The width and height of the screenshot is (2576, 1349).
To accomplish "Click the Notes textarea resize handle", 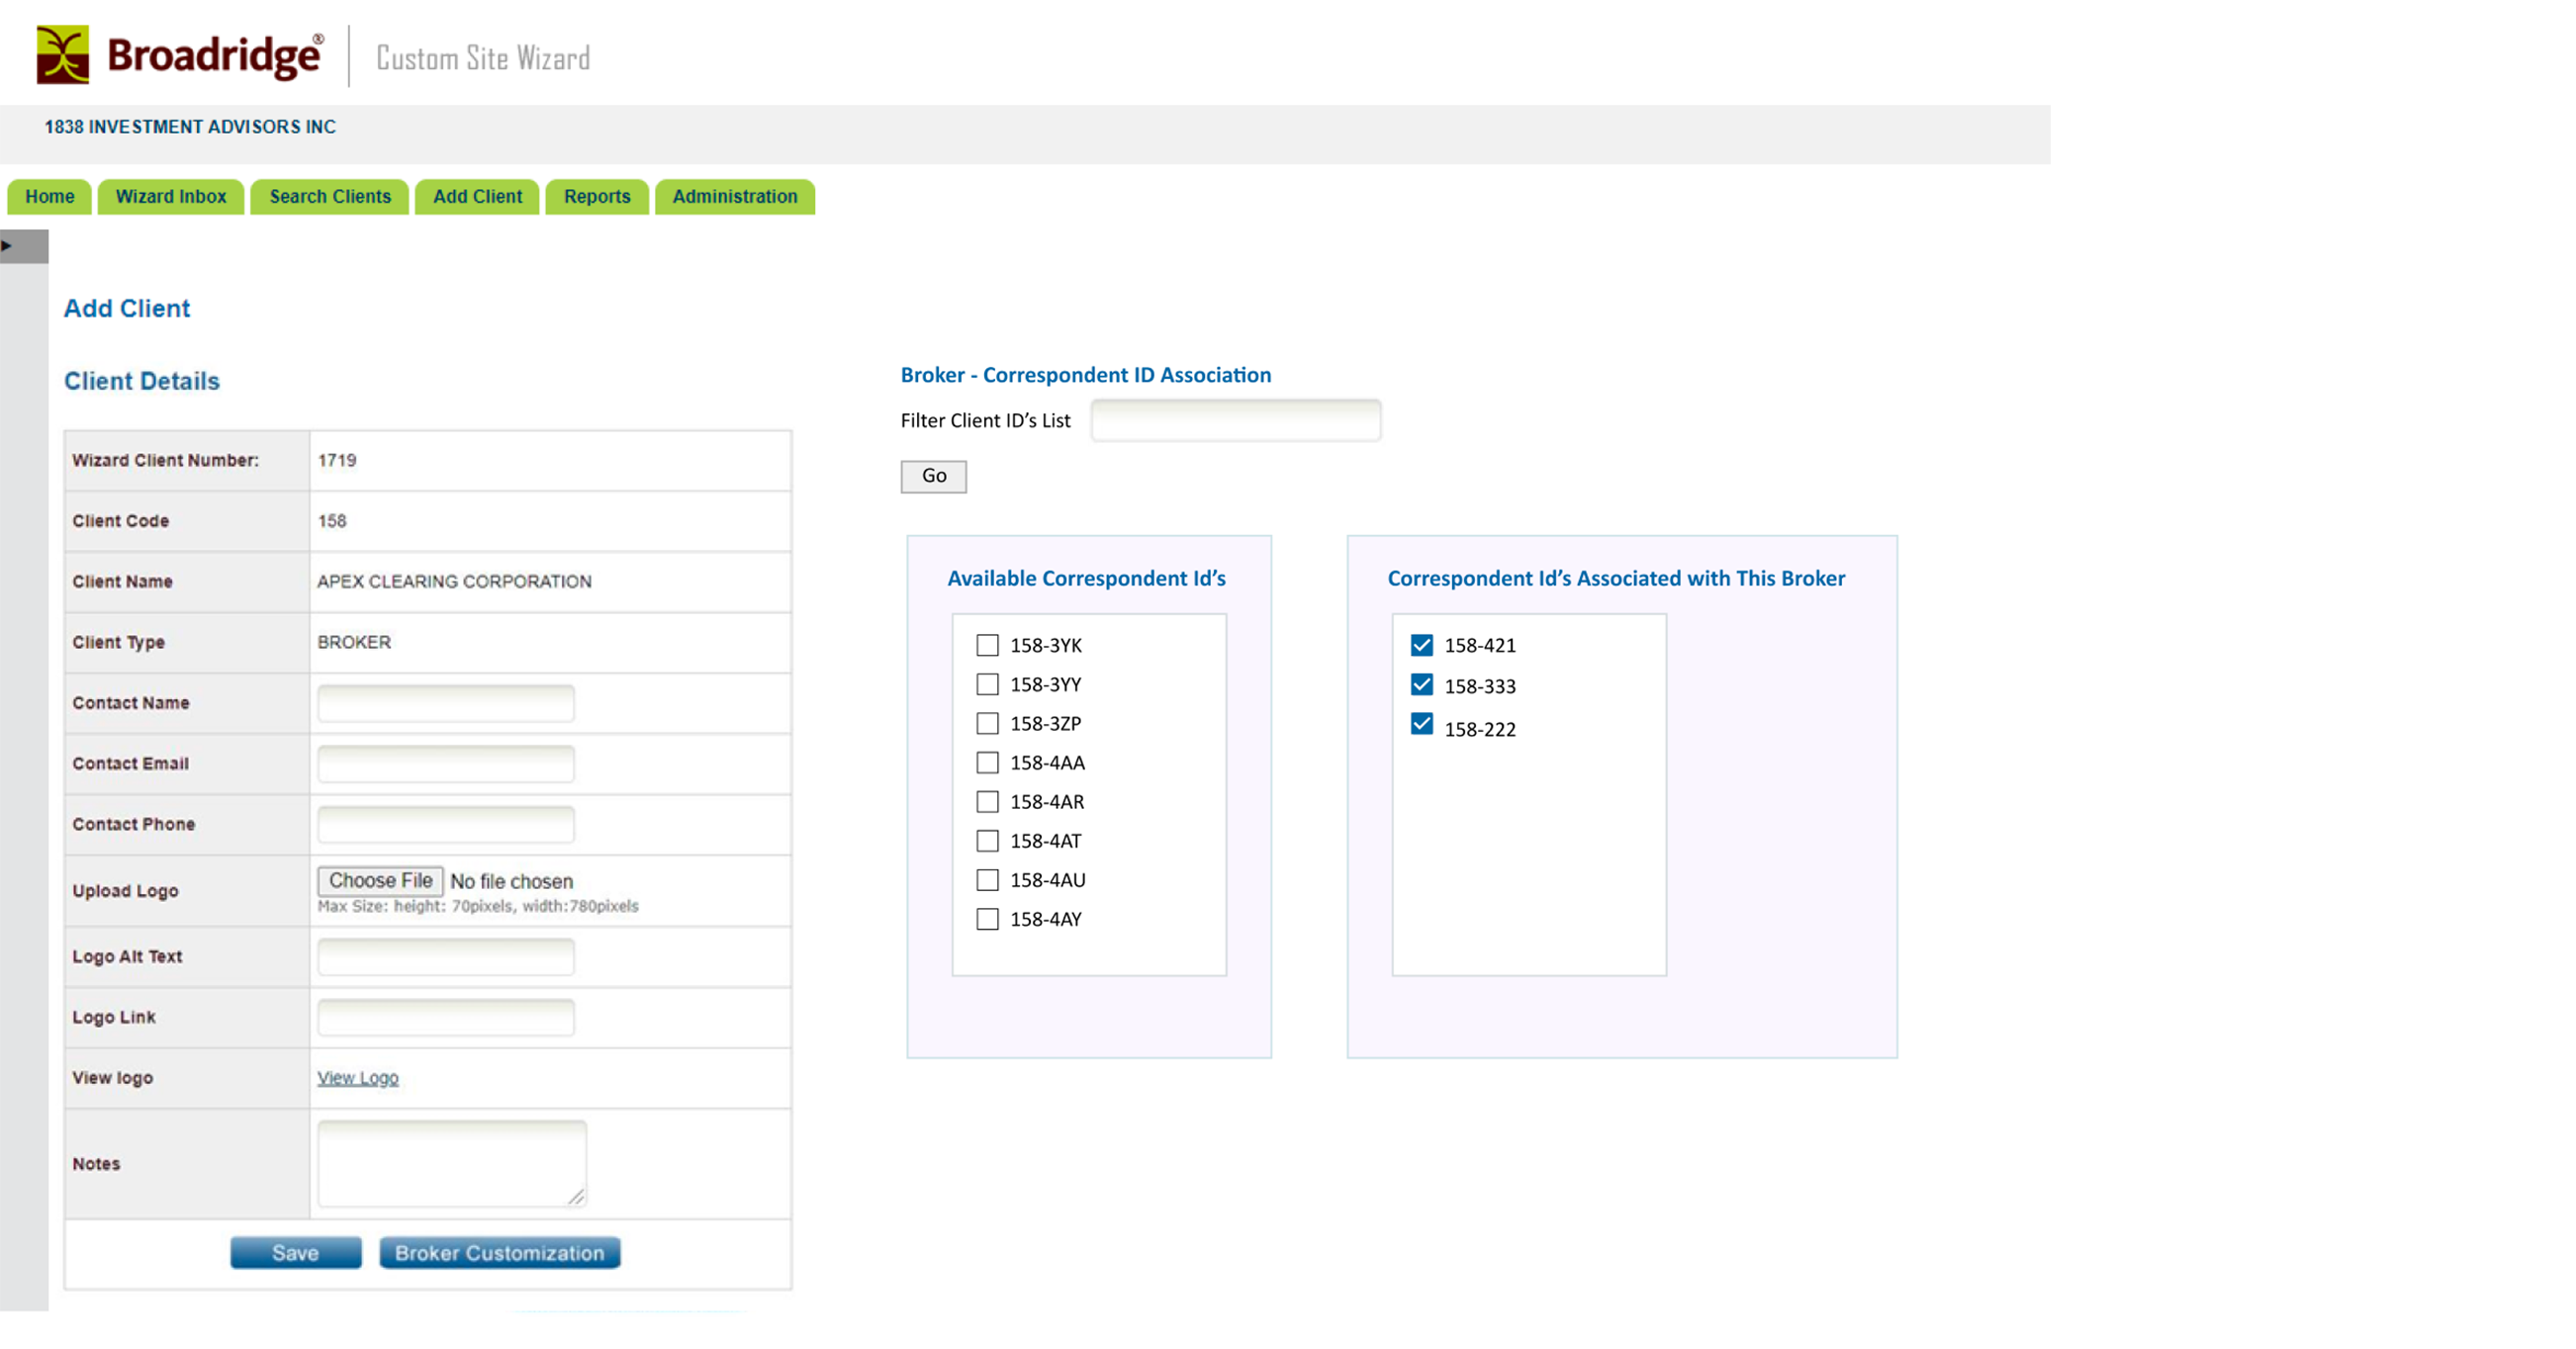I will coord(577,1197).
